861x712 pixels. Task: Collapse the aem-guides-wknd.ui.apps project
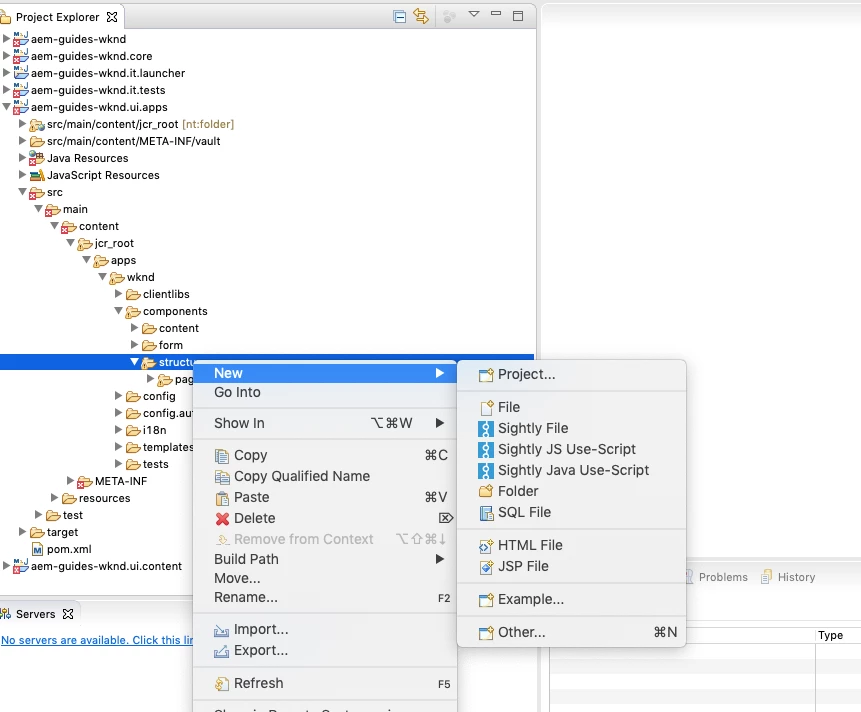point(6,106)
